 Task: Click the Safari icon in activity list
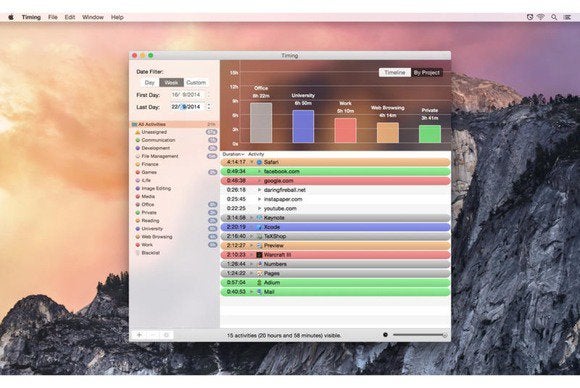point(259,162)
